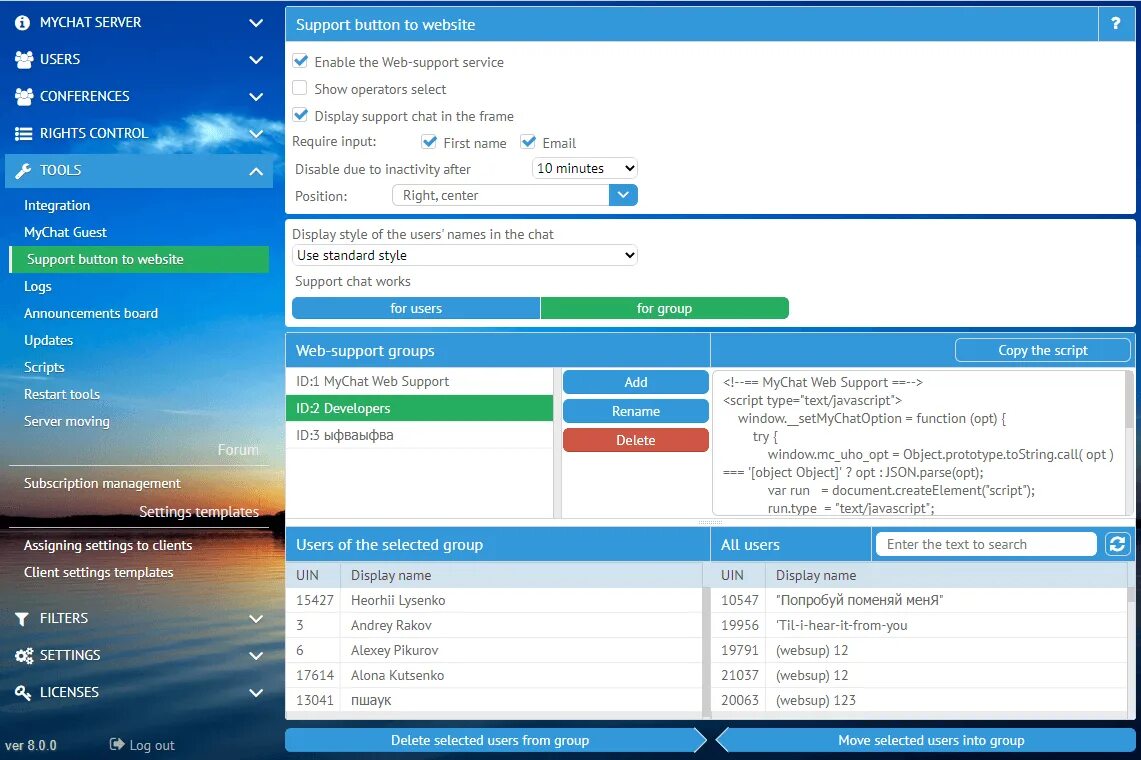The width and height of the screenshot is (1141, 760).
Task: Open Server moving menu item
Action: [67, 421]
